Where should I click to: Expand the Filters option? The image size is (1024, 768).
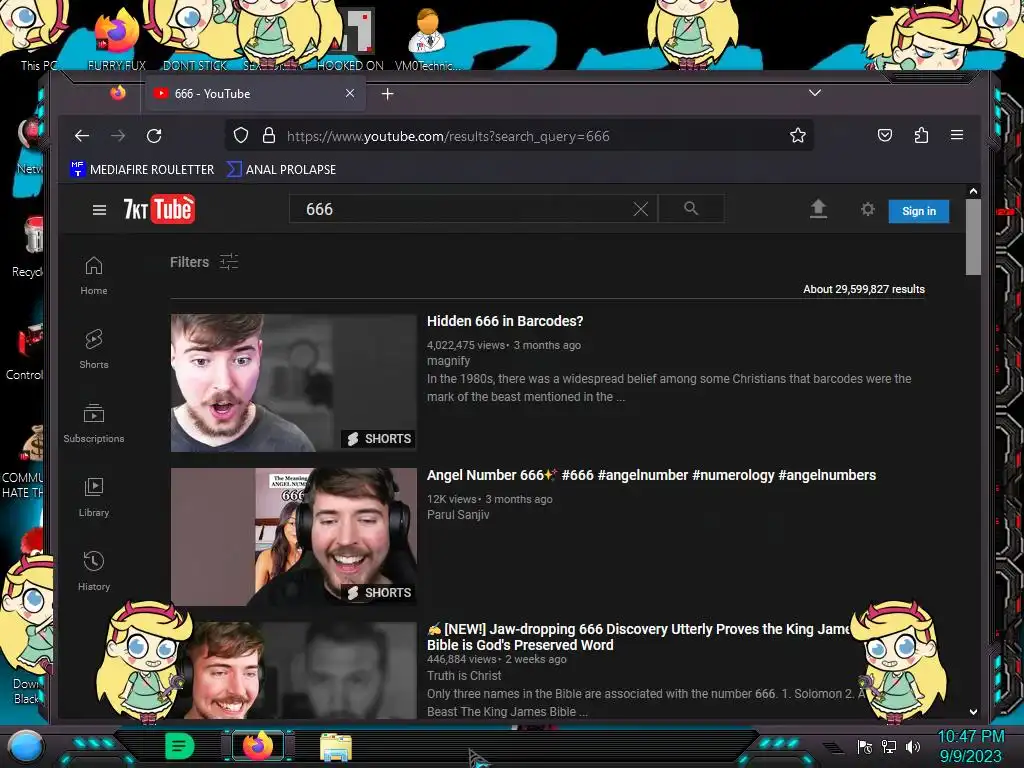(x=204, y=262)
